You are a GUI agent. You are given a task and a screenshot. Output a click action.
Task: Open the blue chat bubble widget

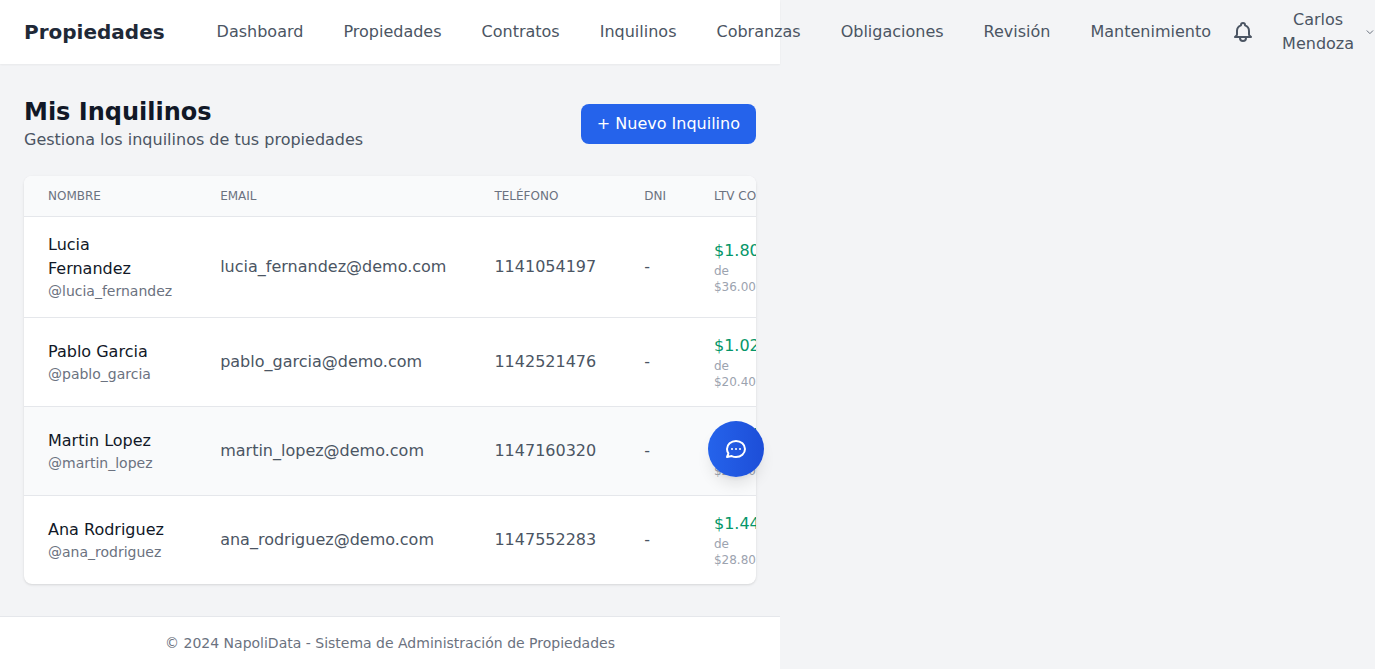[x=736, y=449]
